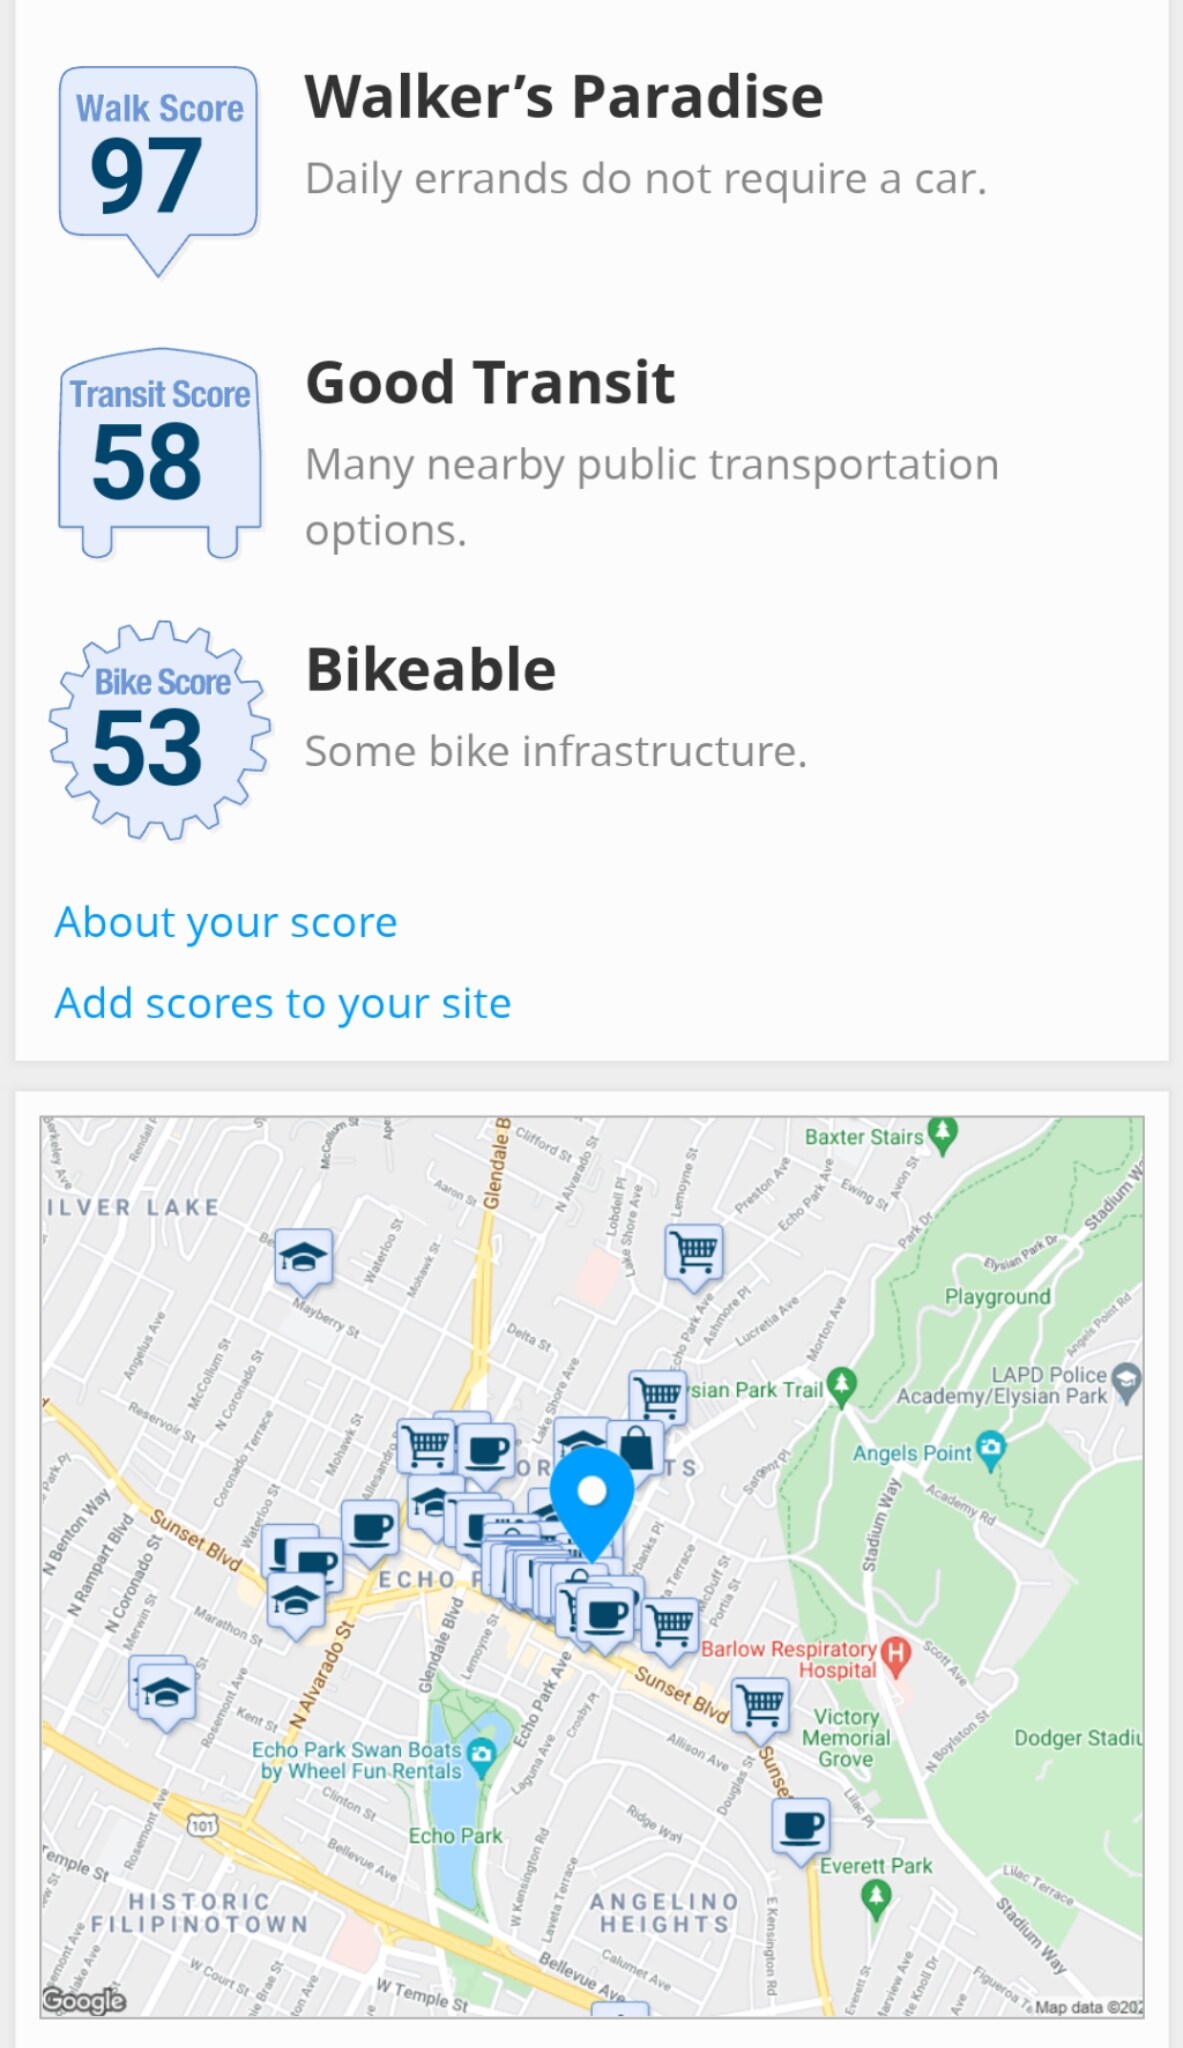Image resolution: width=1183 pixels, height=2048 pixels.
Task: Click the Bike Score 53 gear badge
Action: click(x=160, y=730)
